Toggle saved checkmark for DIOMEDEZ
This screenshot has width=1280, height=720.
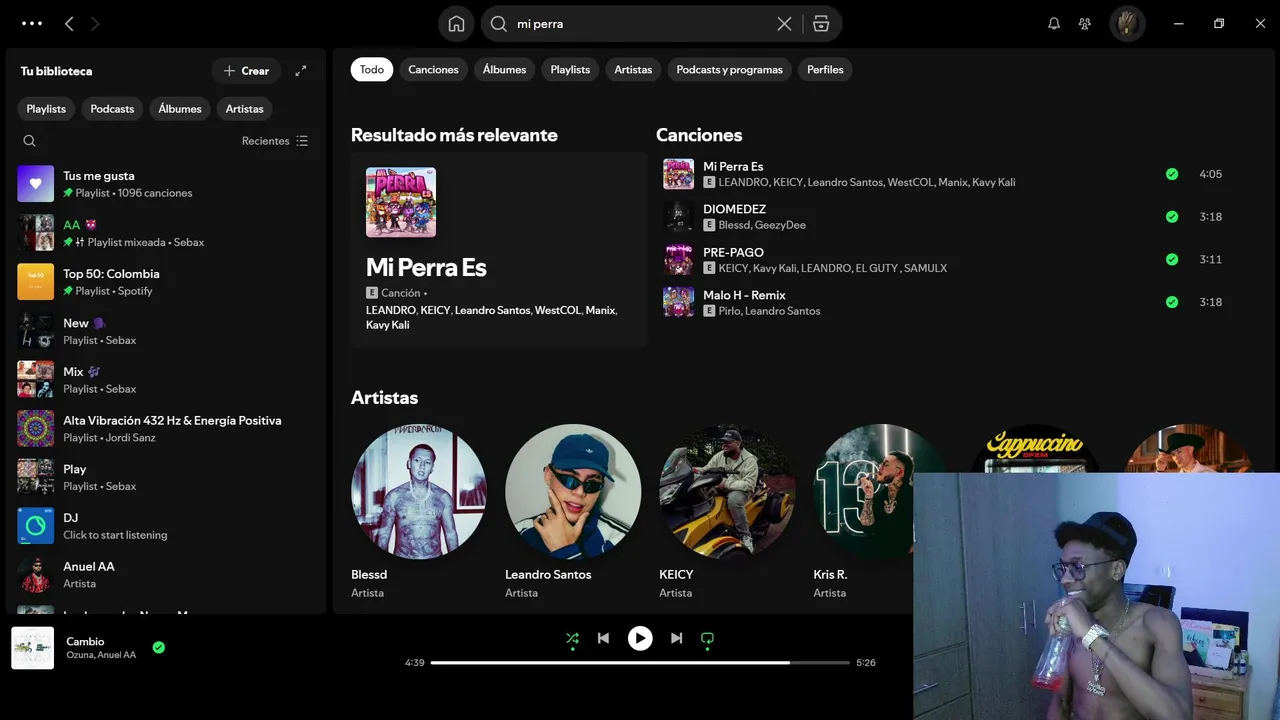(1172, 217)
